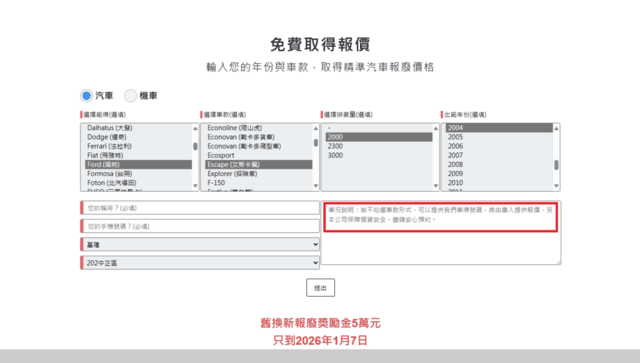Choose Econovan 載卡多廂型車 model

(x=258, y=146)
